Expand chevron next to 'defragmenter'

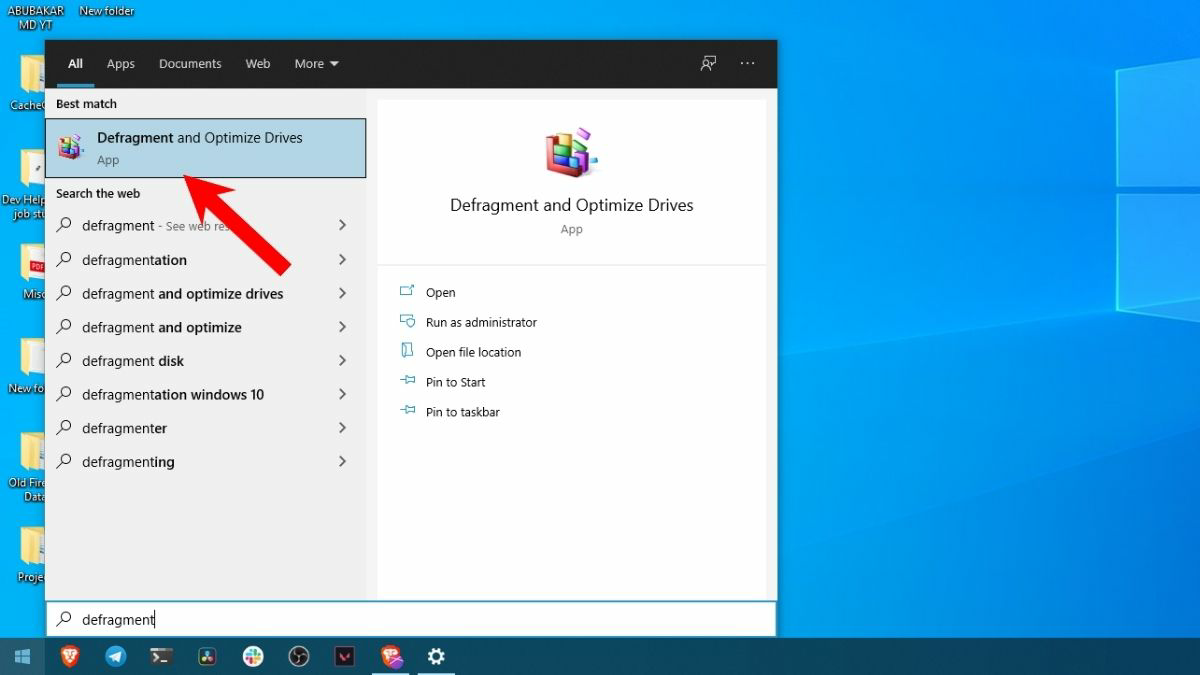342,427
